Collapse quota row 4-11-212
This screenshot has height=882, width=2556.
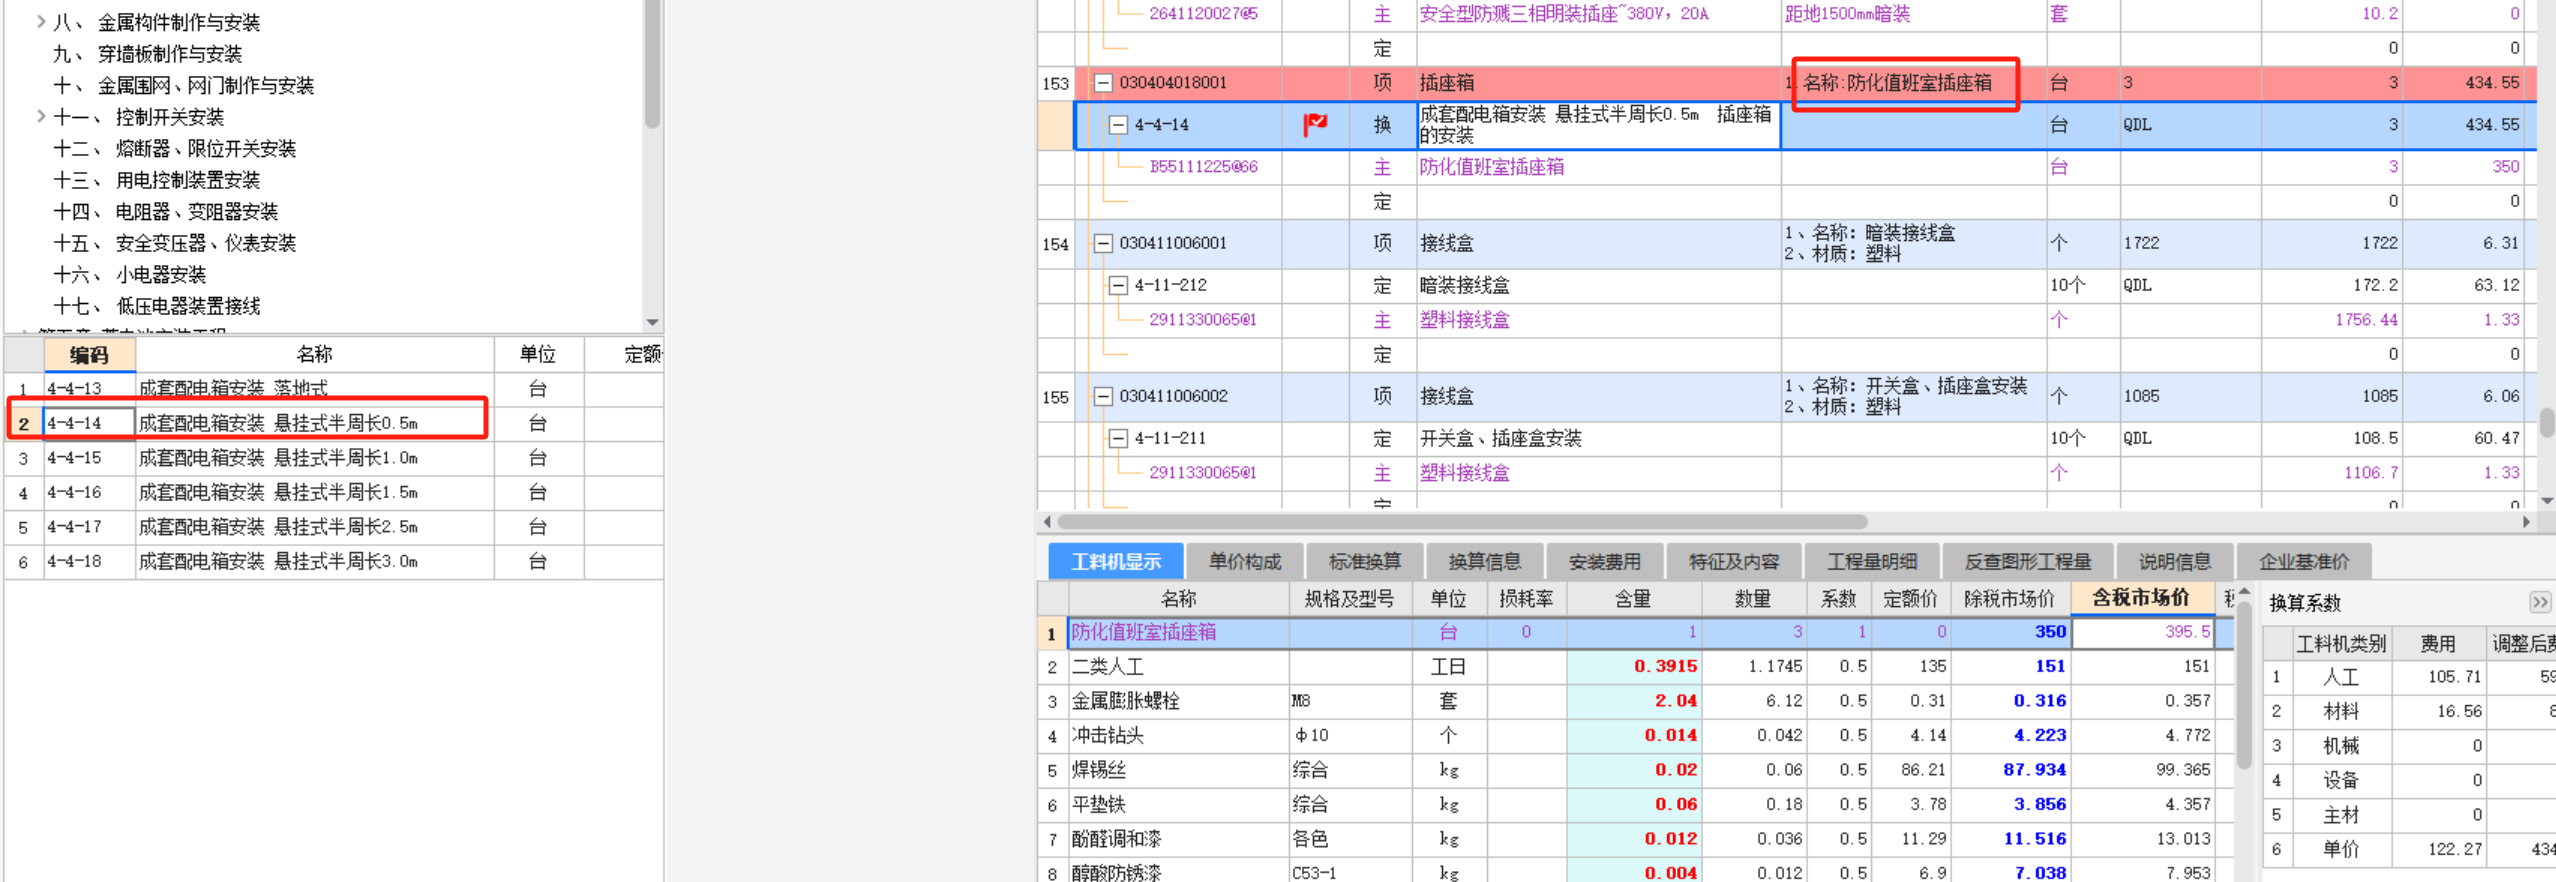click(x=1118, y=286)
